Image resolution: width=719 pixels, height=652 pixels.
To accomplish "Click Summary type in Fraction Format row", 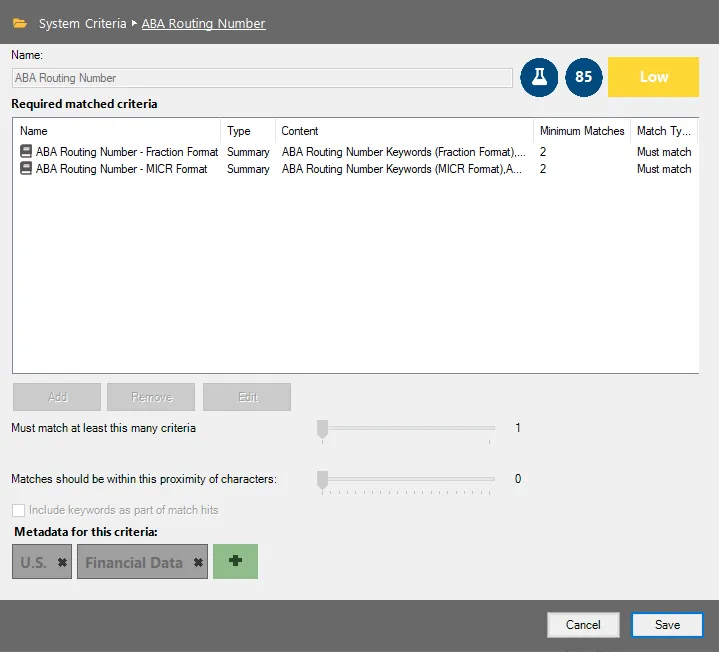I will pos(248,152).
